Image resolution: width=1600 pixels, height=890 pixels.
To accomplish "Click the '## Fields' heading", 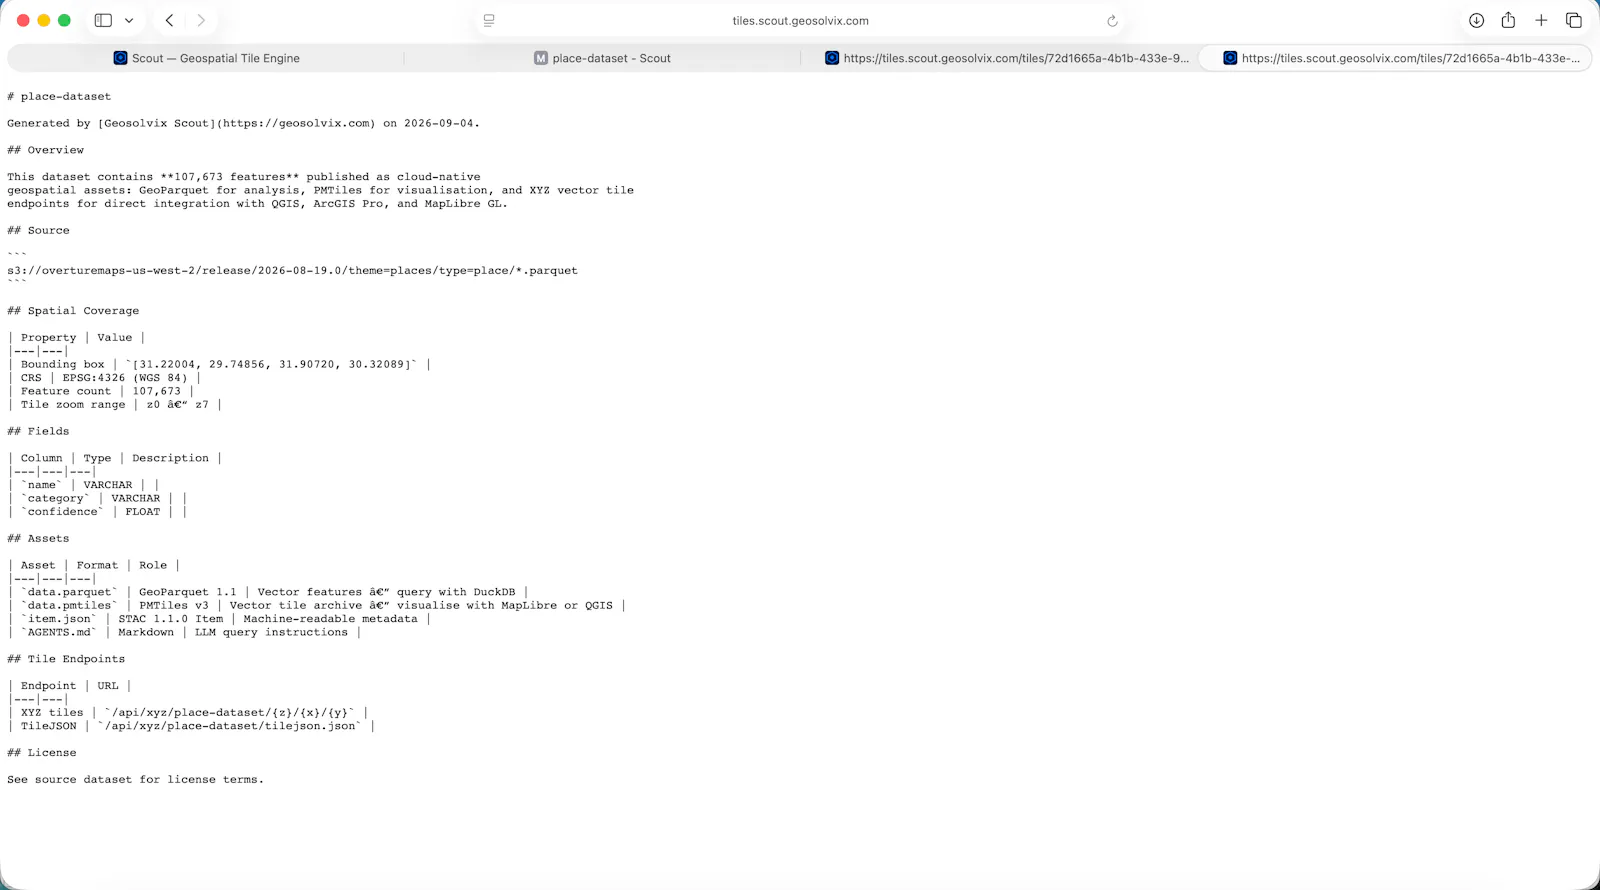I will [39, 432].
